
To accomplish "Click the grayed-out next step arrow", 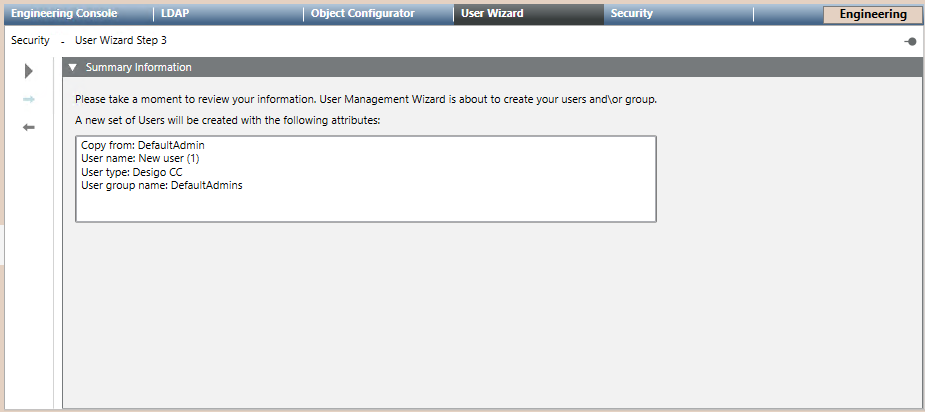I will (29, 99).
